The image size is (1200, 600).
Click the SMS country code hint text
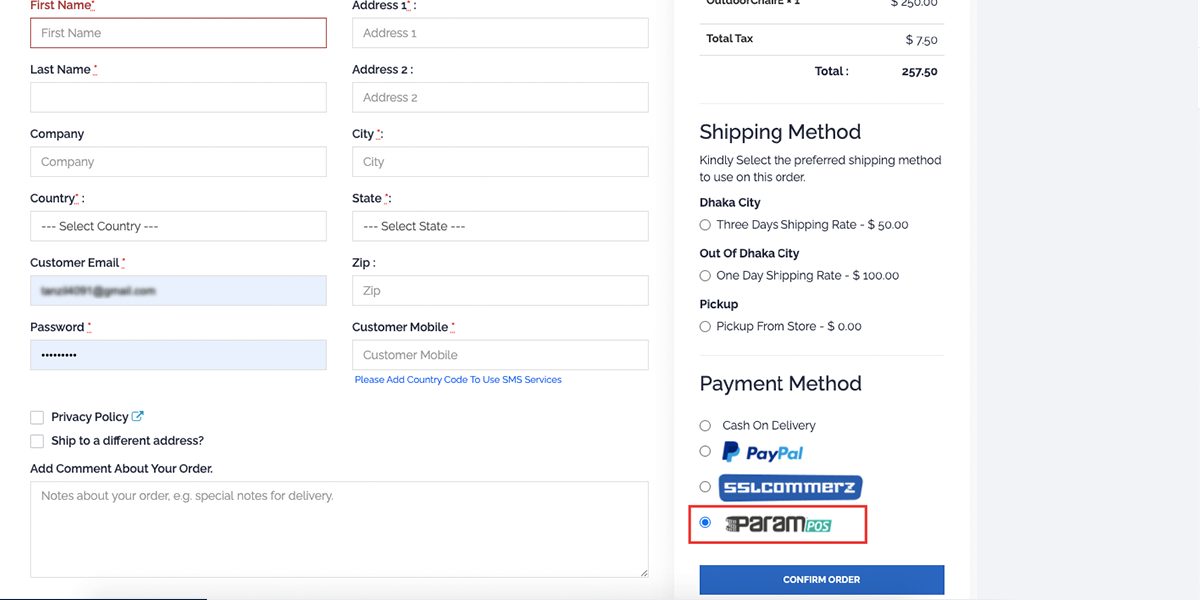pyautogui.click(x=458, y=380)
